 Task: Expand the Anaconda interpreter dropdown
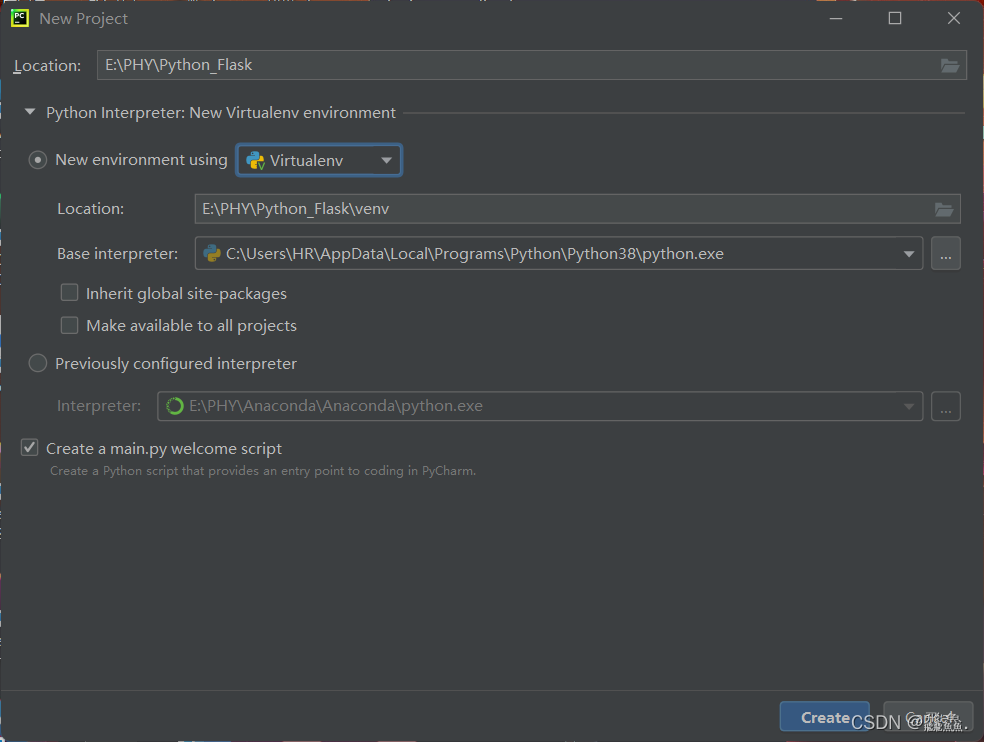tap(909, 406)
